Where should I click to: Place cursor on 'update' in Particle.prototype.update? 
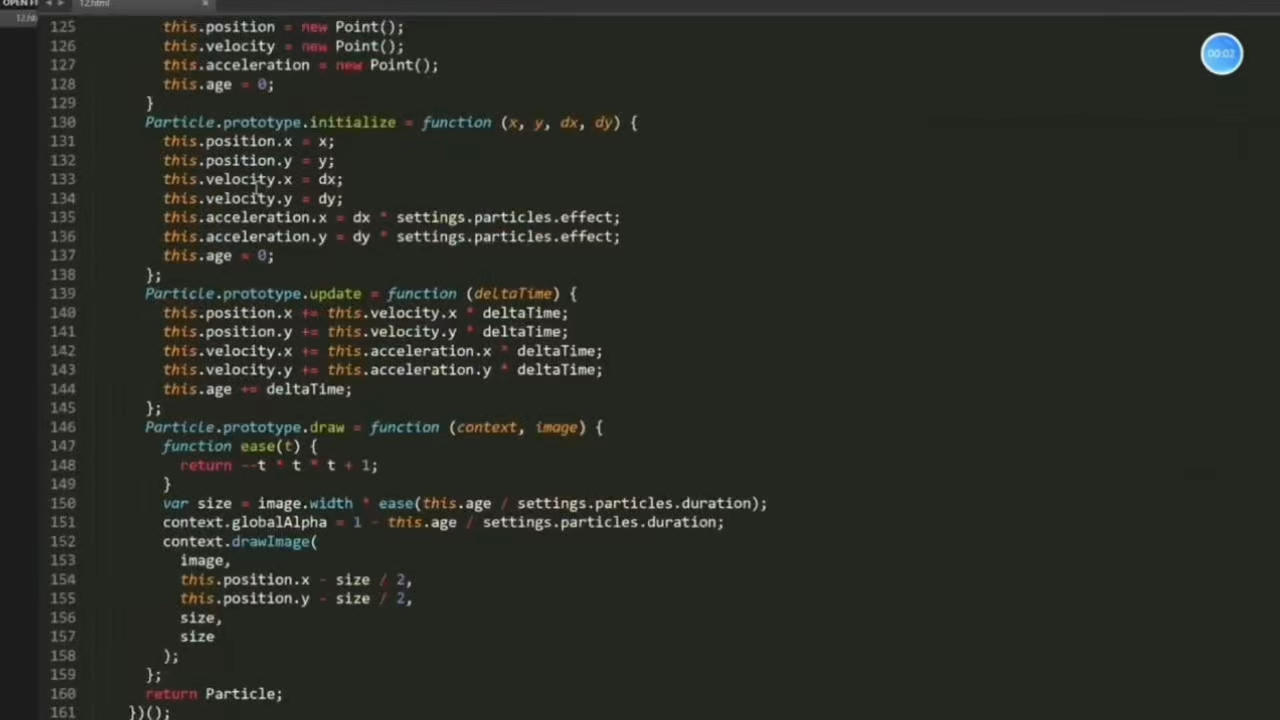[334, 293]
